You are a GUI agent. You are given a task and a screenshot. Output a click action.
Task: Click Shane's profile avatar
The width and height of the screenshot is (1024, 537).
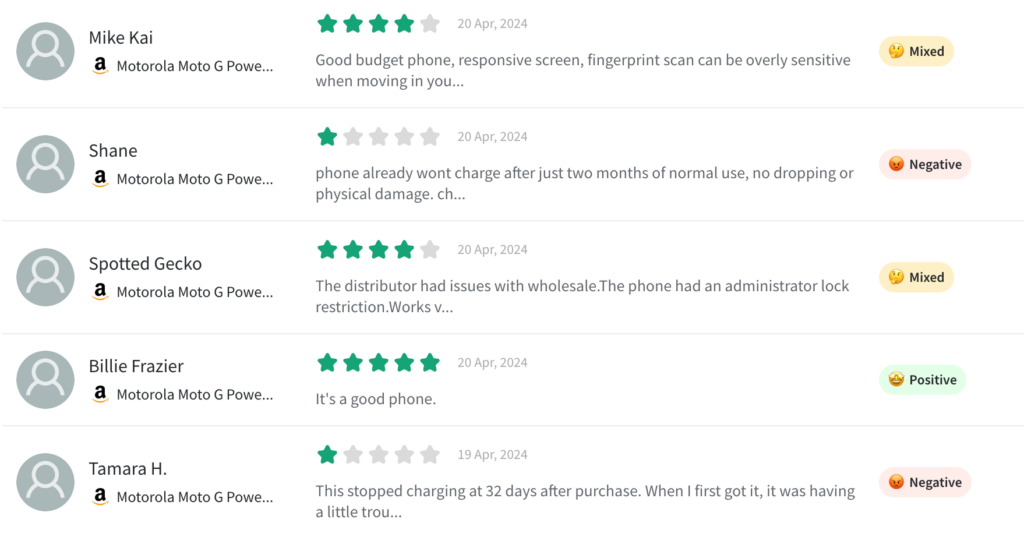pos(45,164)
